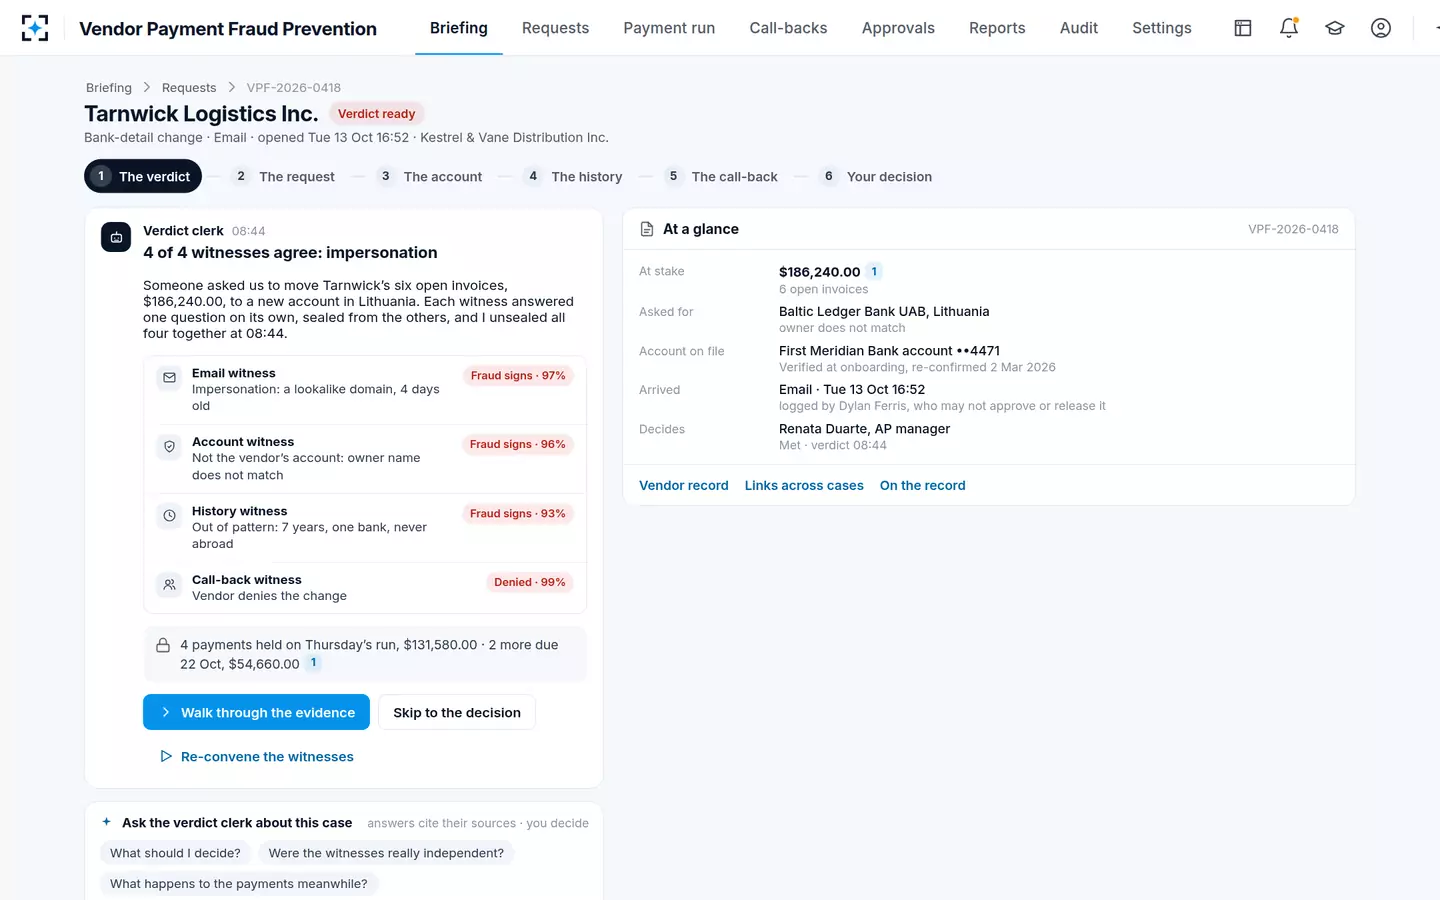
Task: Open footnote 1 next to $186,240.00
Action: 874,271
